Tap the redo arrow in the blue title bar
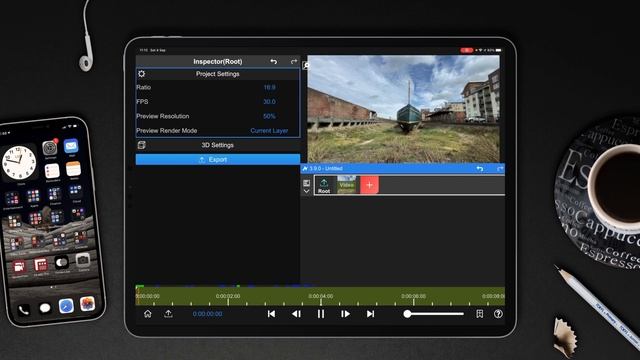This screenshot has width=640, height=360. coord(500,169)
